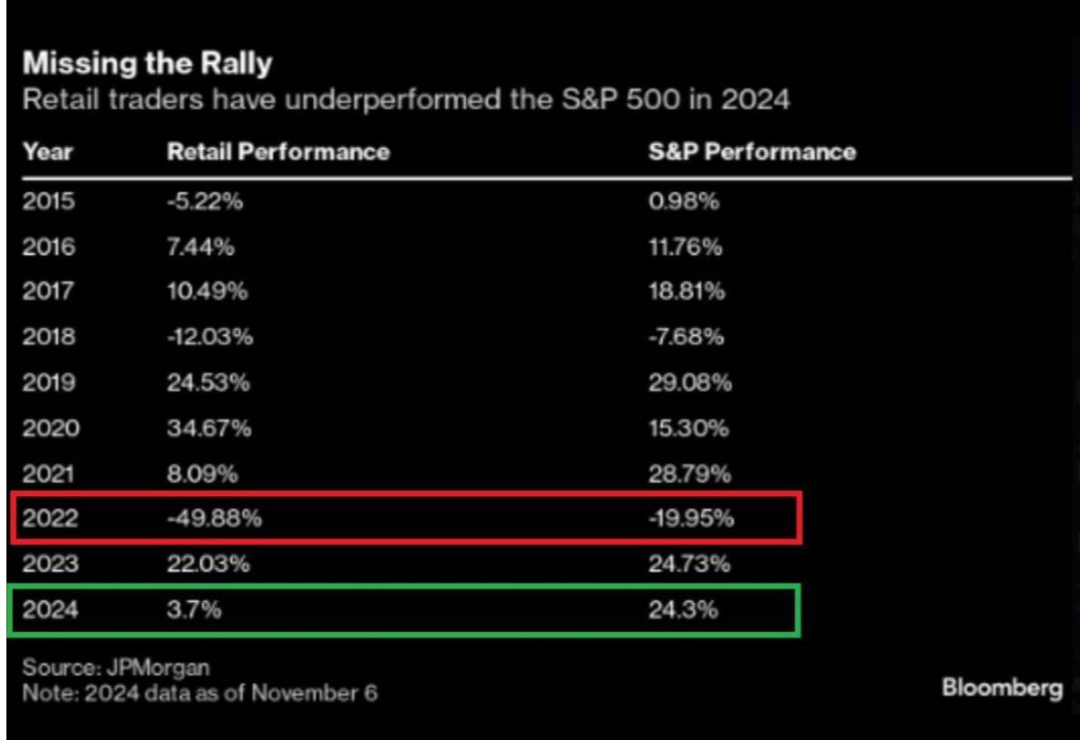Select the S&P Performance column header
The image size is (1080, 740).
[752, 152]
